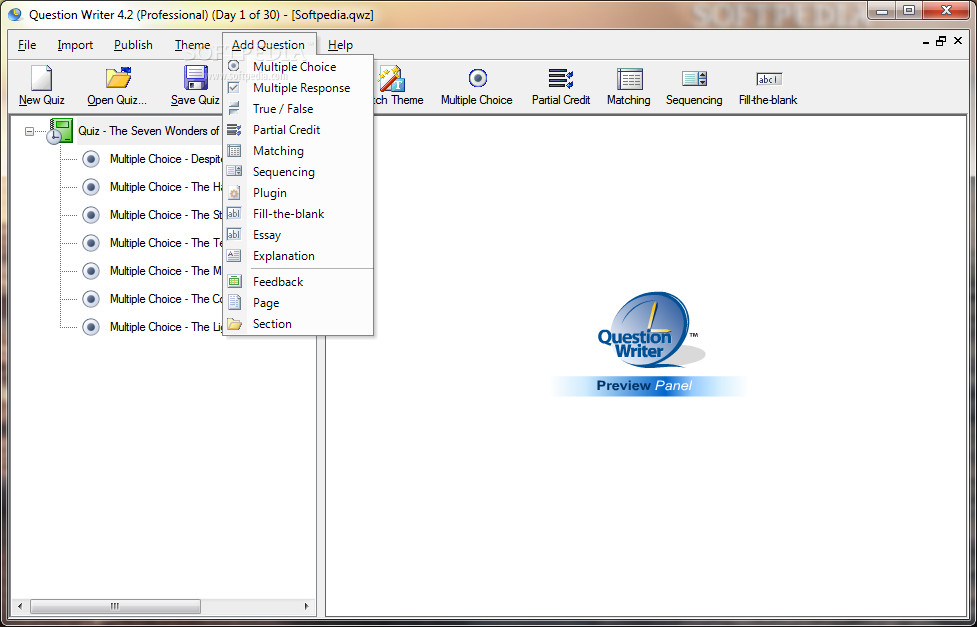
Task: Choose True / False question type
Action: [x=298, y=108]
